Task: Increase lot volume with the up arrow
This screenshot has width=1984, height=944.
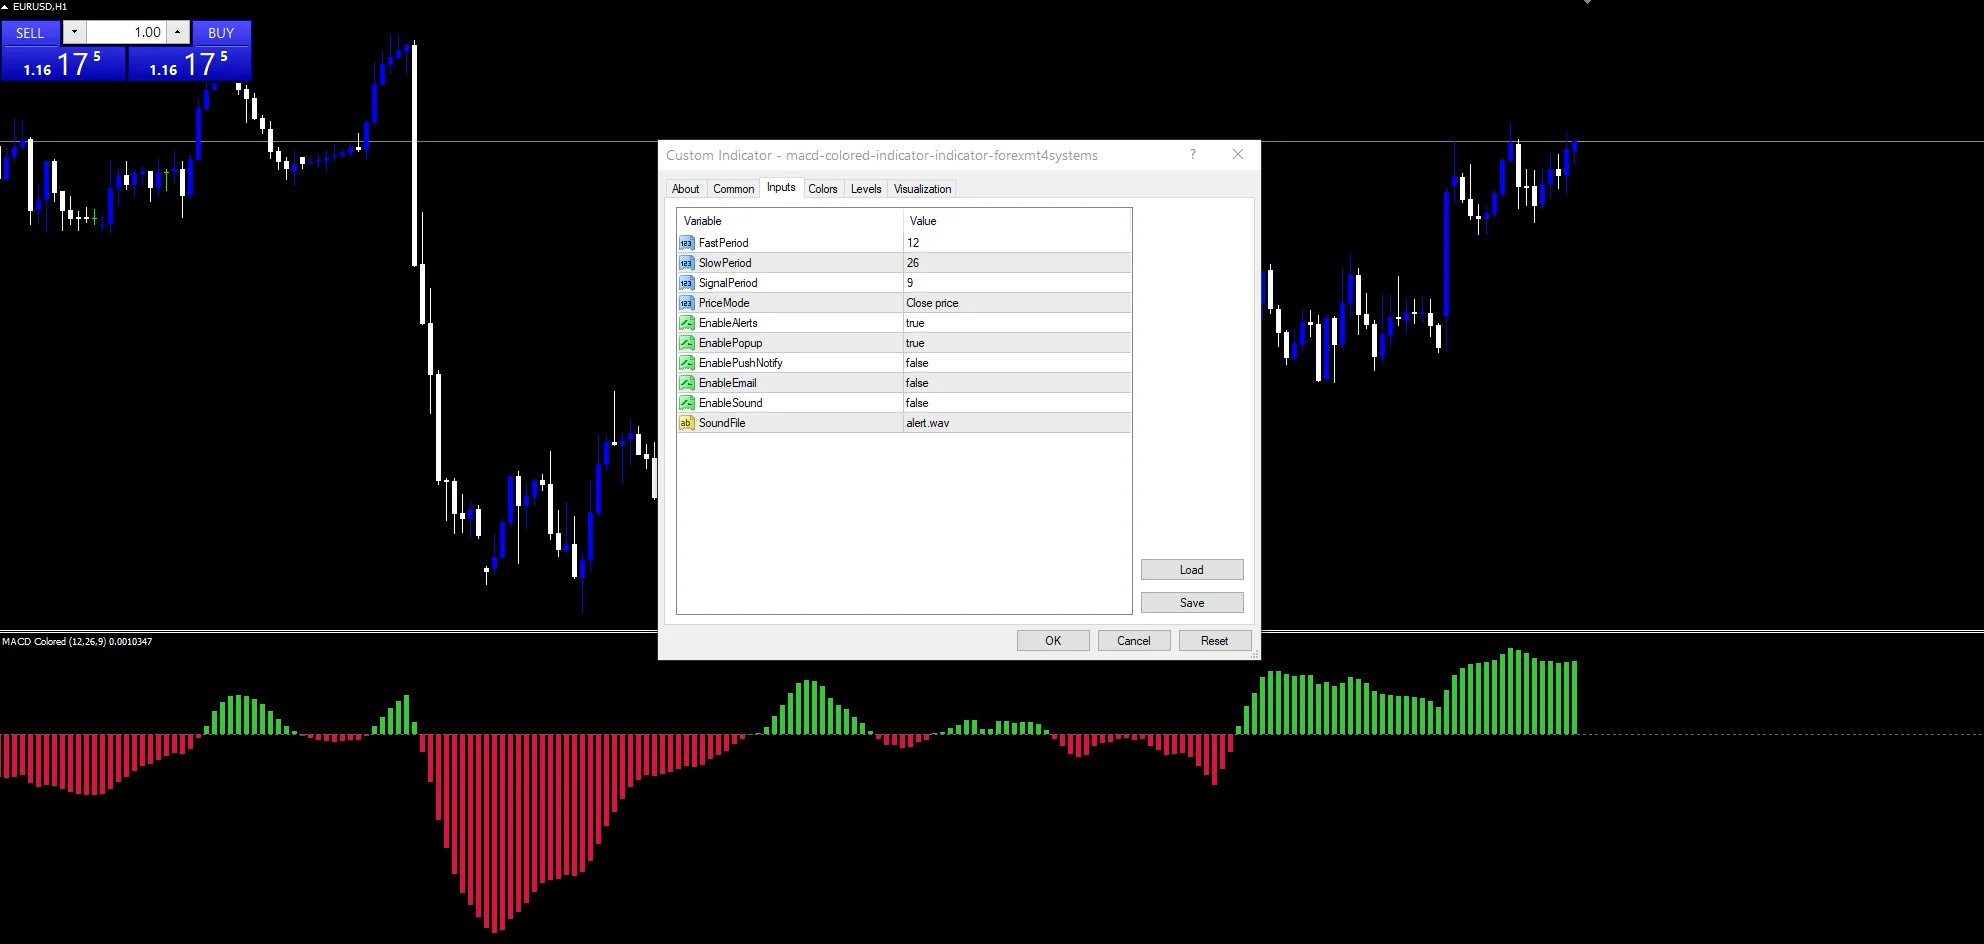Action: tap(178, 32)
